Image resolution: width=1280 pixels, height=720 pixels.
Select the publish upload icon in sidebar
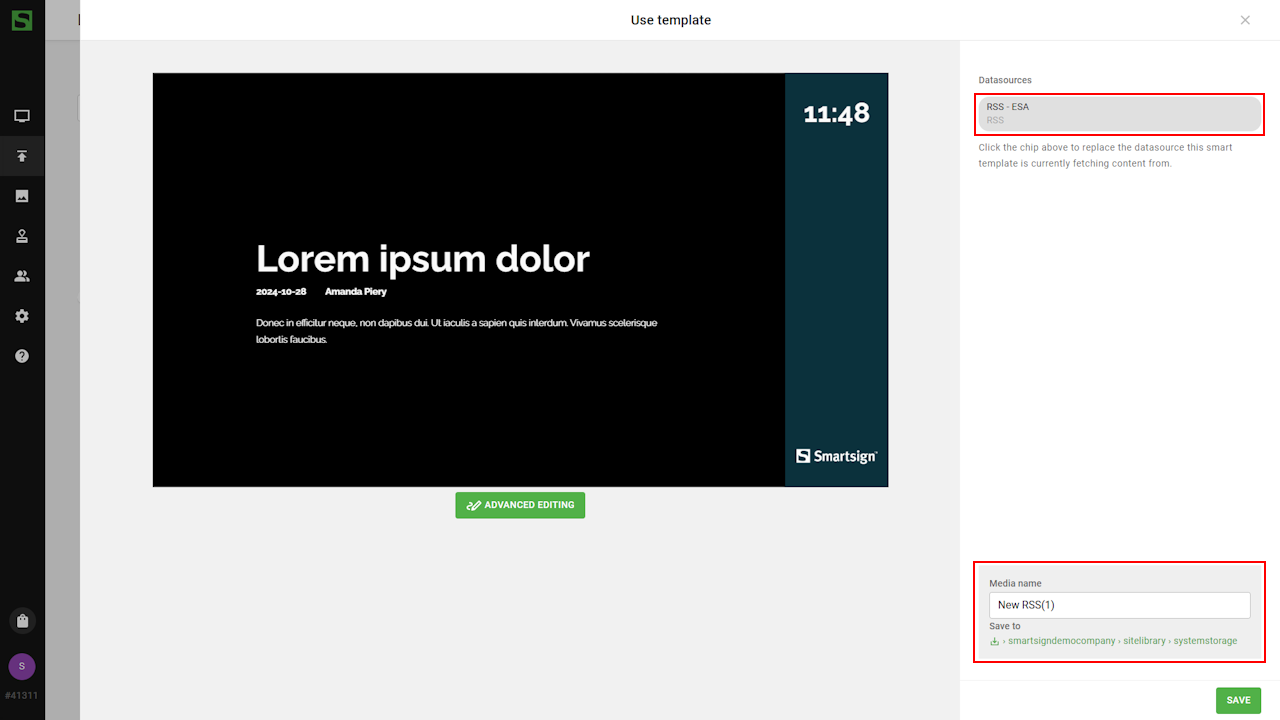pyautogui.click(x=22, y=156)
